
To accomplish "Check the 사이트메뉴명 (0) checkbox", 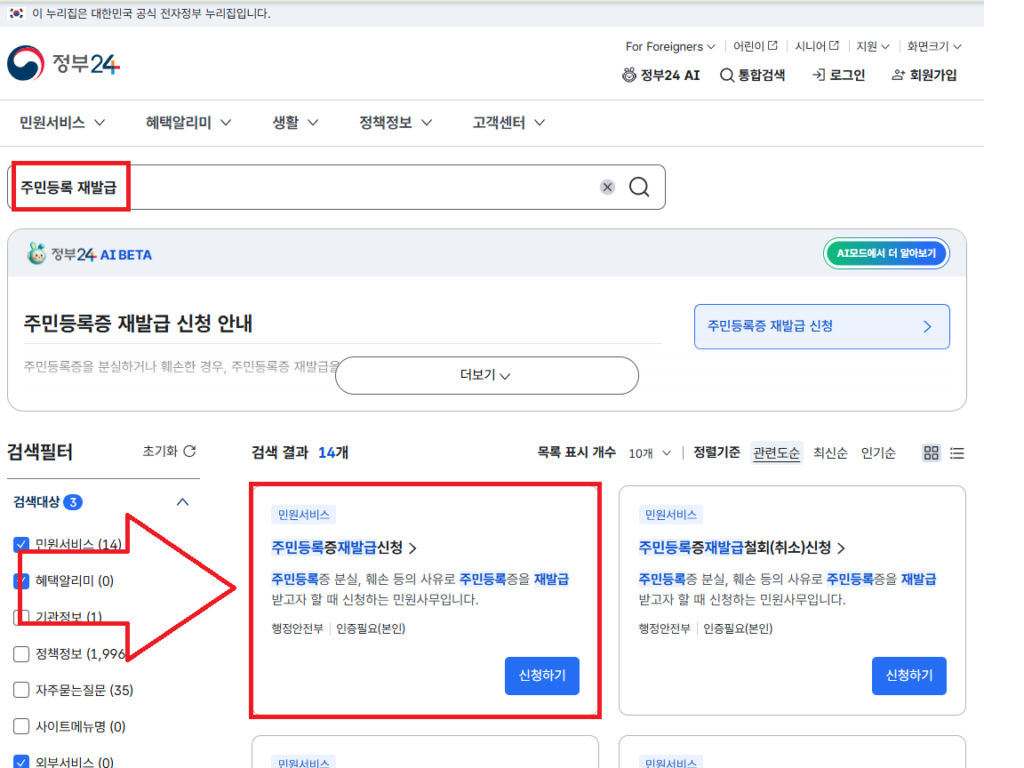I will pos(21,726).
